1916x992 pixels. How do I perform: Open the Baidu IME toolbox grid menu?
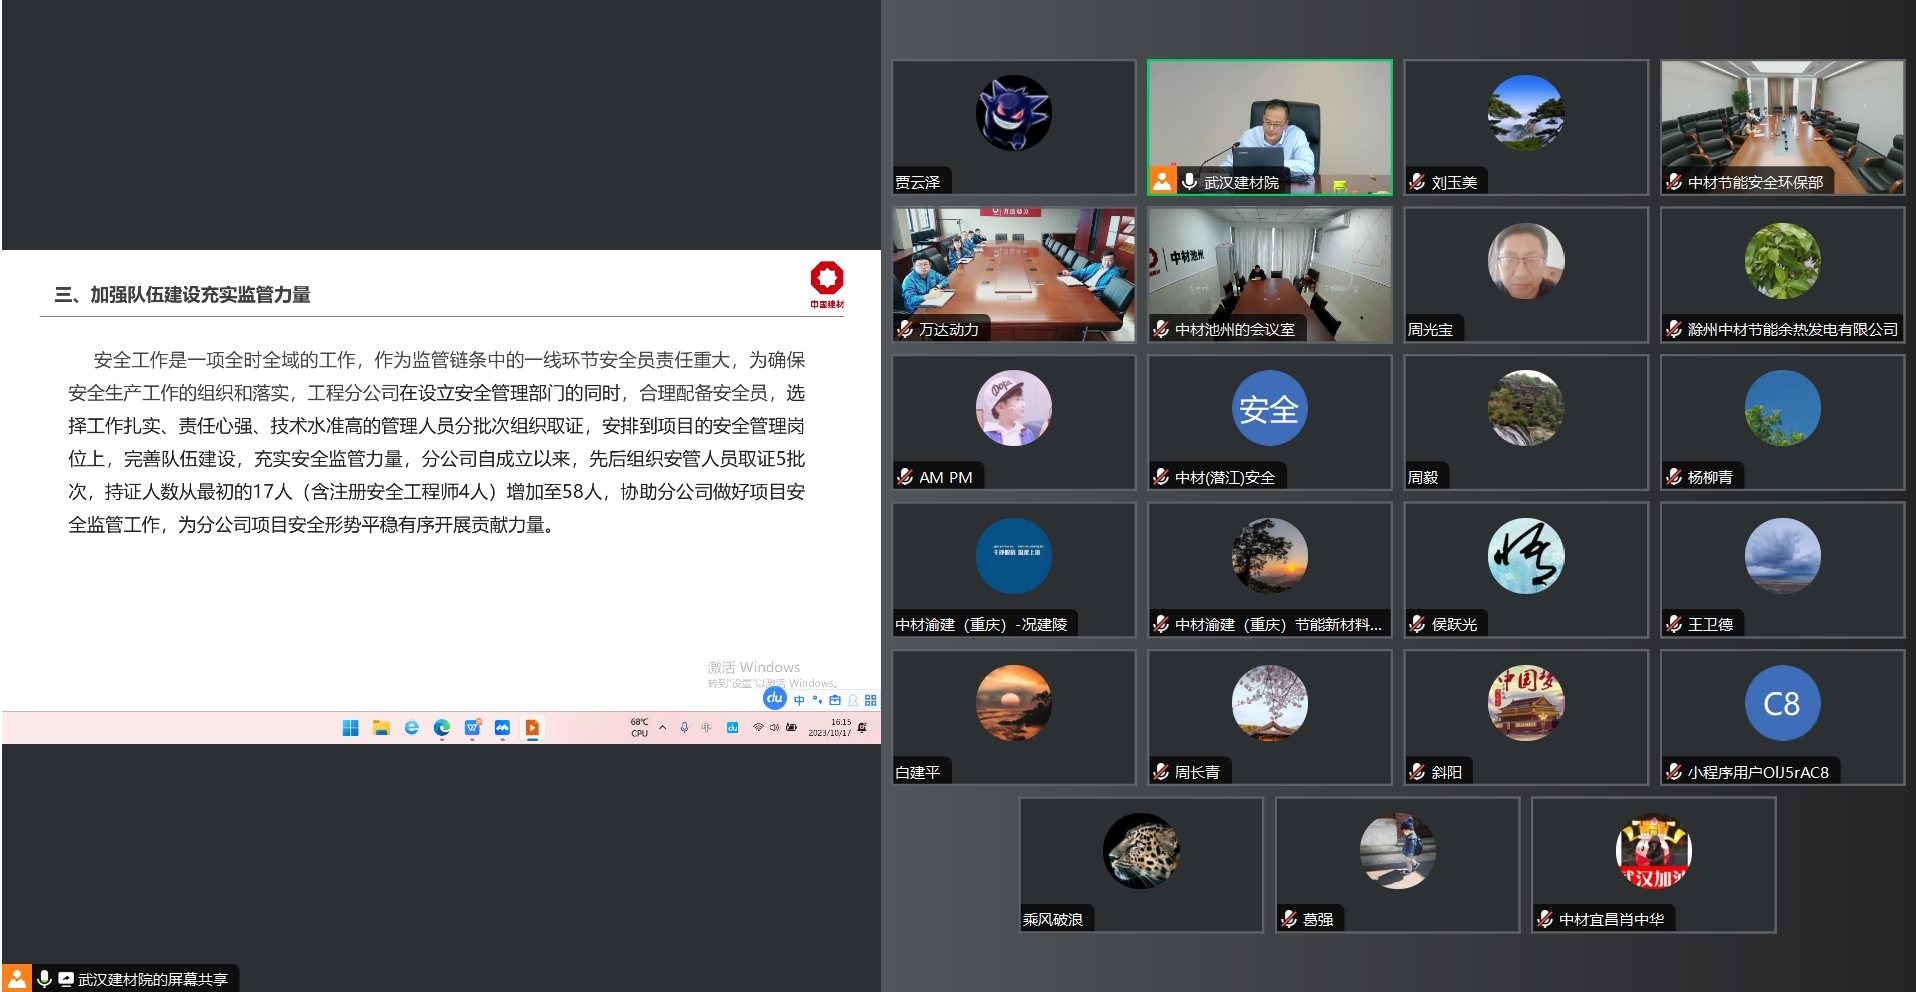point(870,700)
